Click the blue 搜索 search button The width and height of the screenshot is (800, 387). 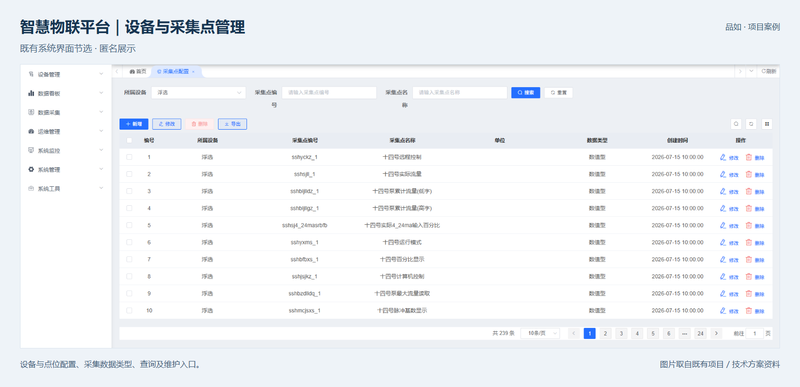(x=526, y=93)
